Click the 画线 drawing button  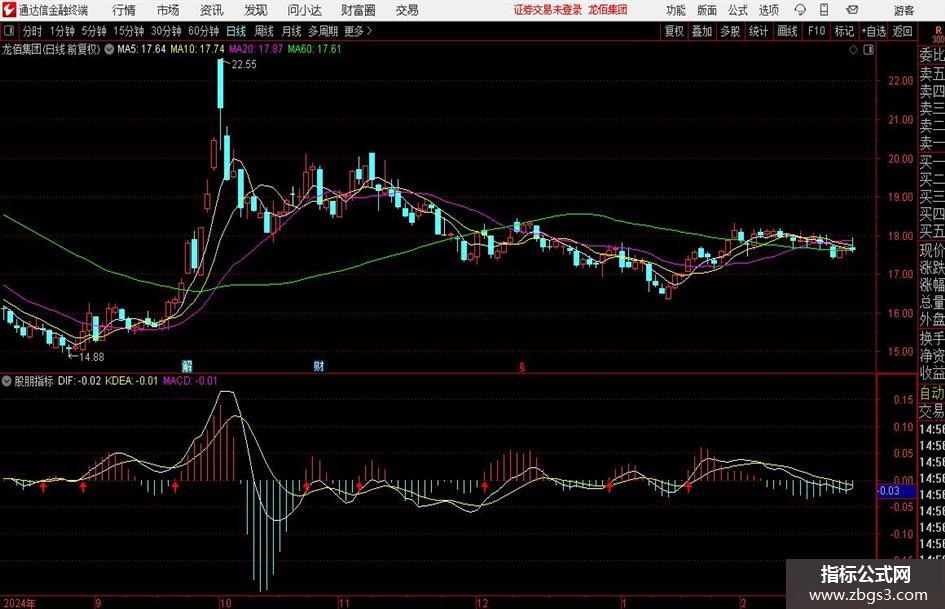pyautogui.click(x=787, y=31)
